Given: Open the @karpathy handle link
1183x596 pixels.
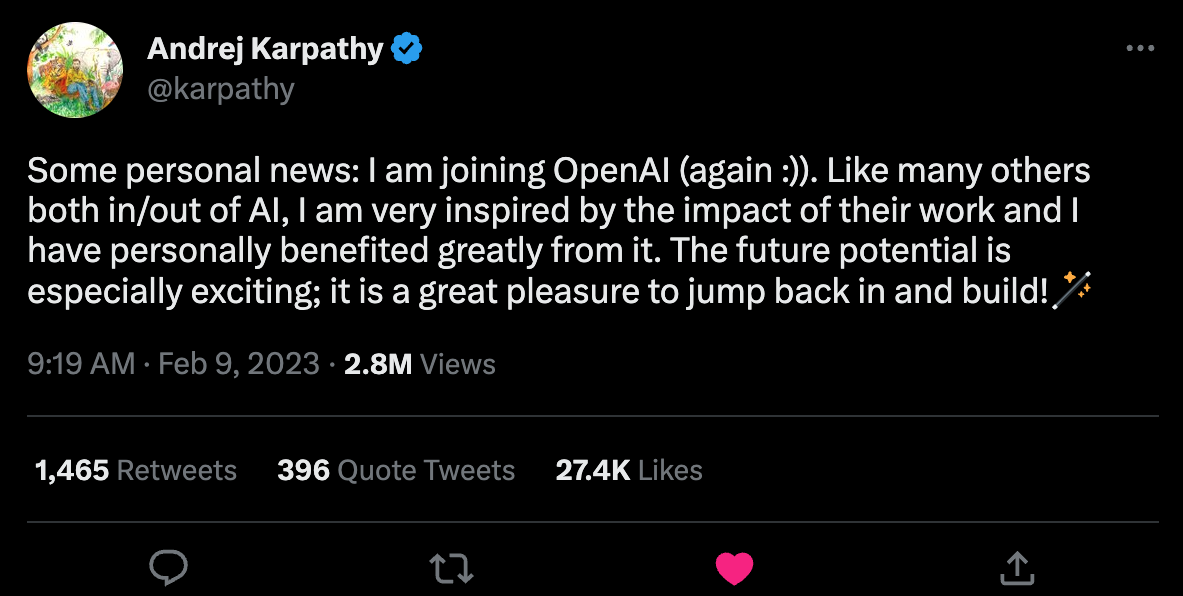Looking at the screenshot, I should click(x=220, y=89).
